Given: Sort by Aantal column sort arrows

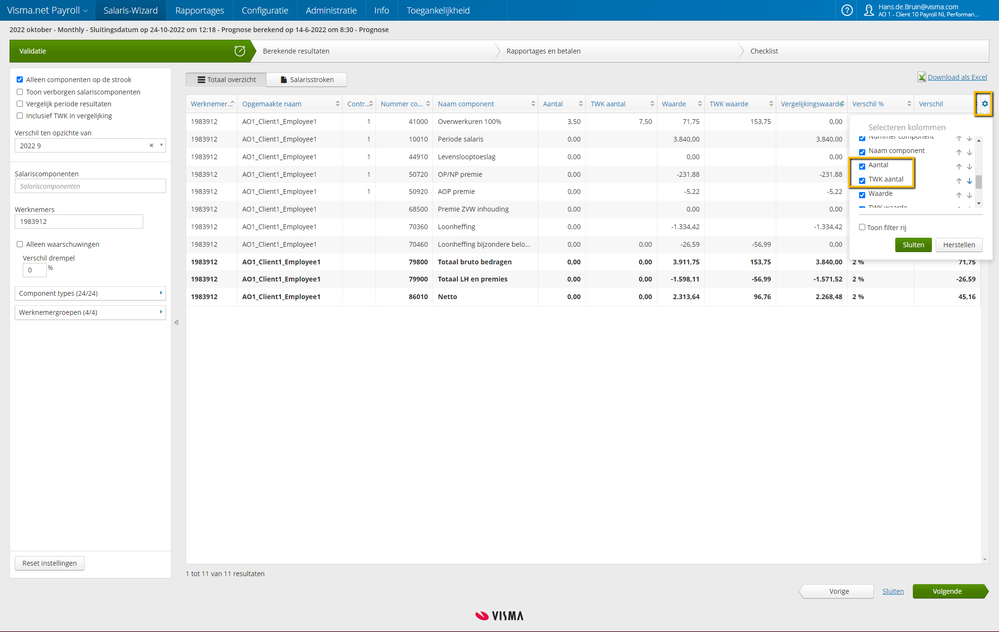Looking at the screenshot, I should pos(580,104).
